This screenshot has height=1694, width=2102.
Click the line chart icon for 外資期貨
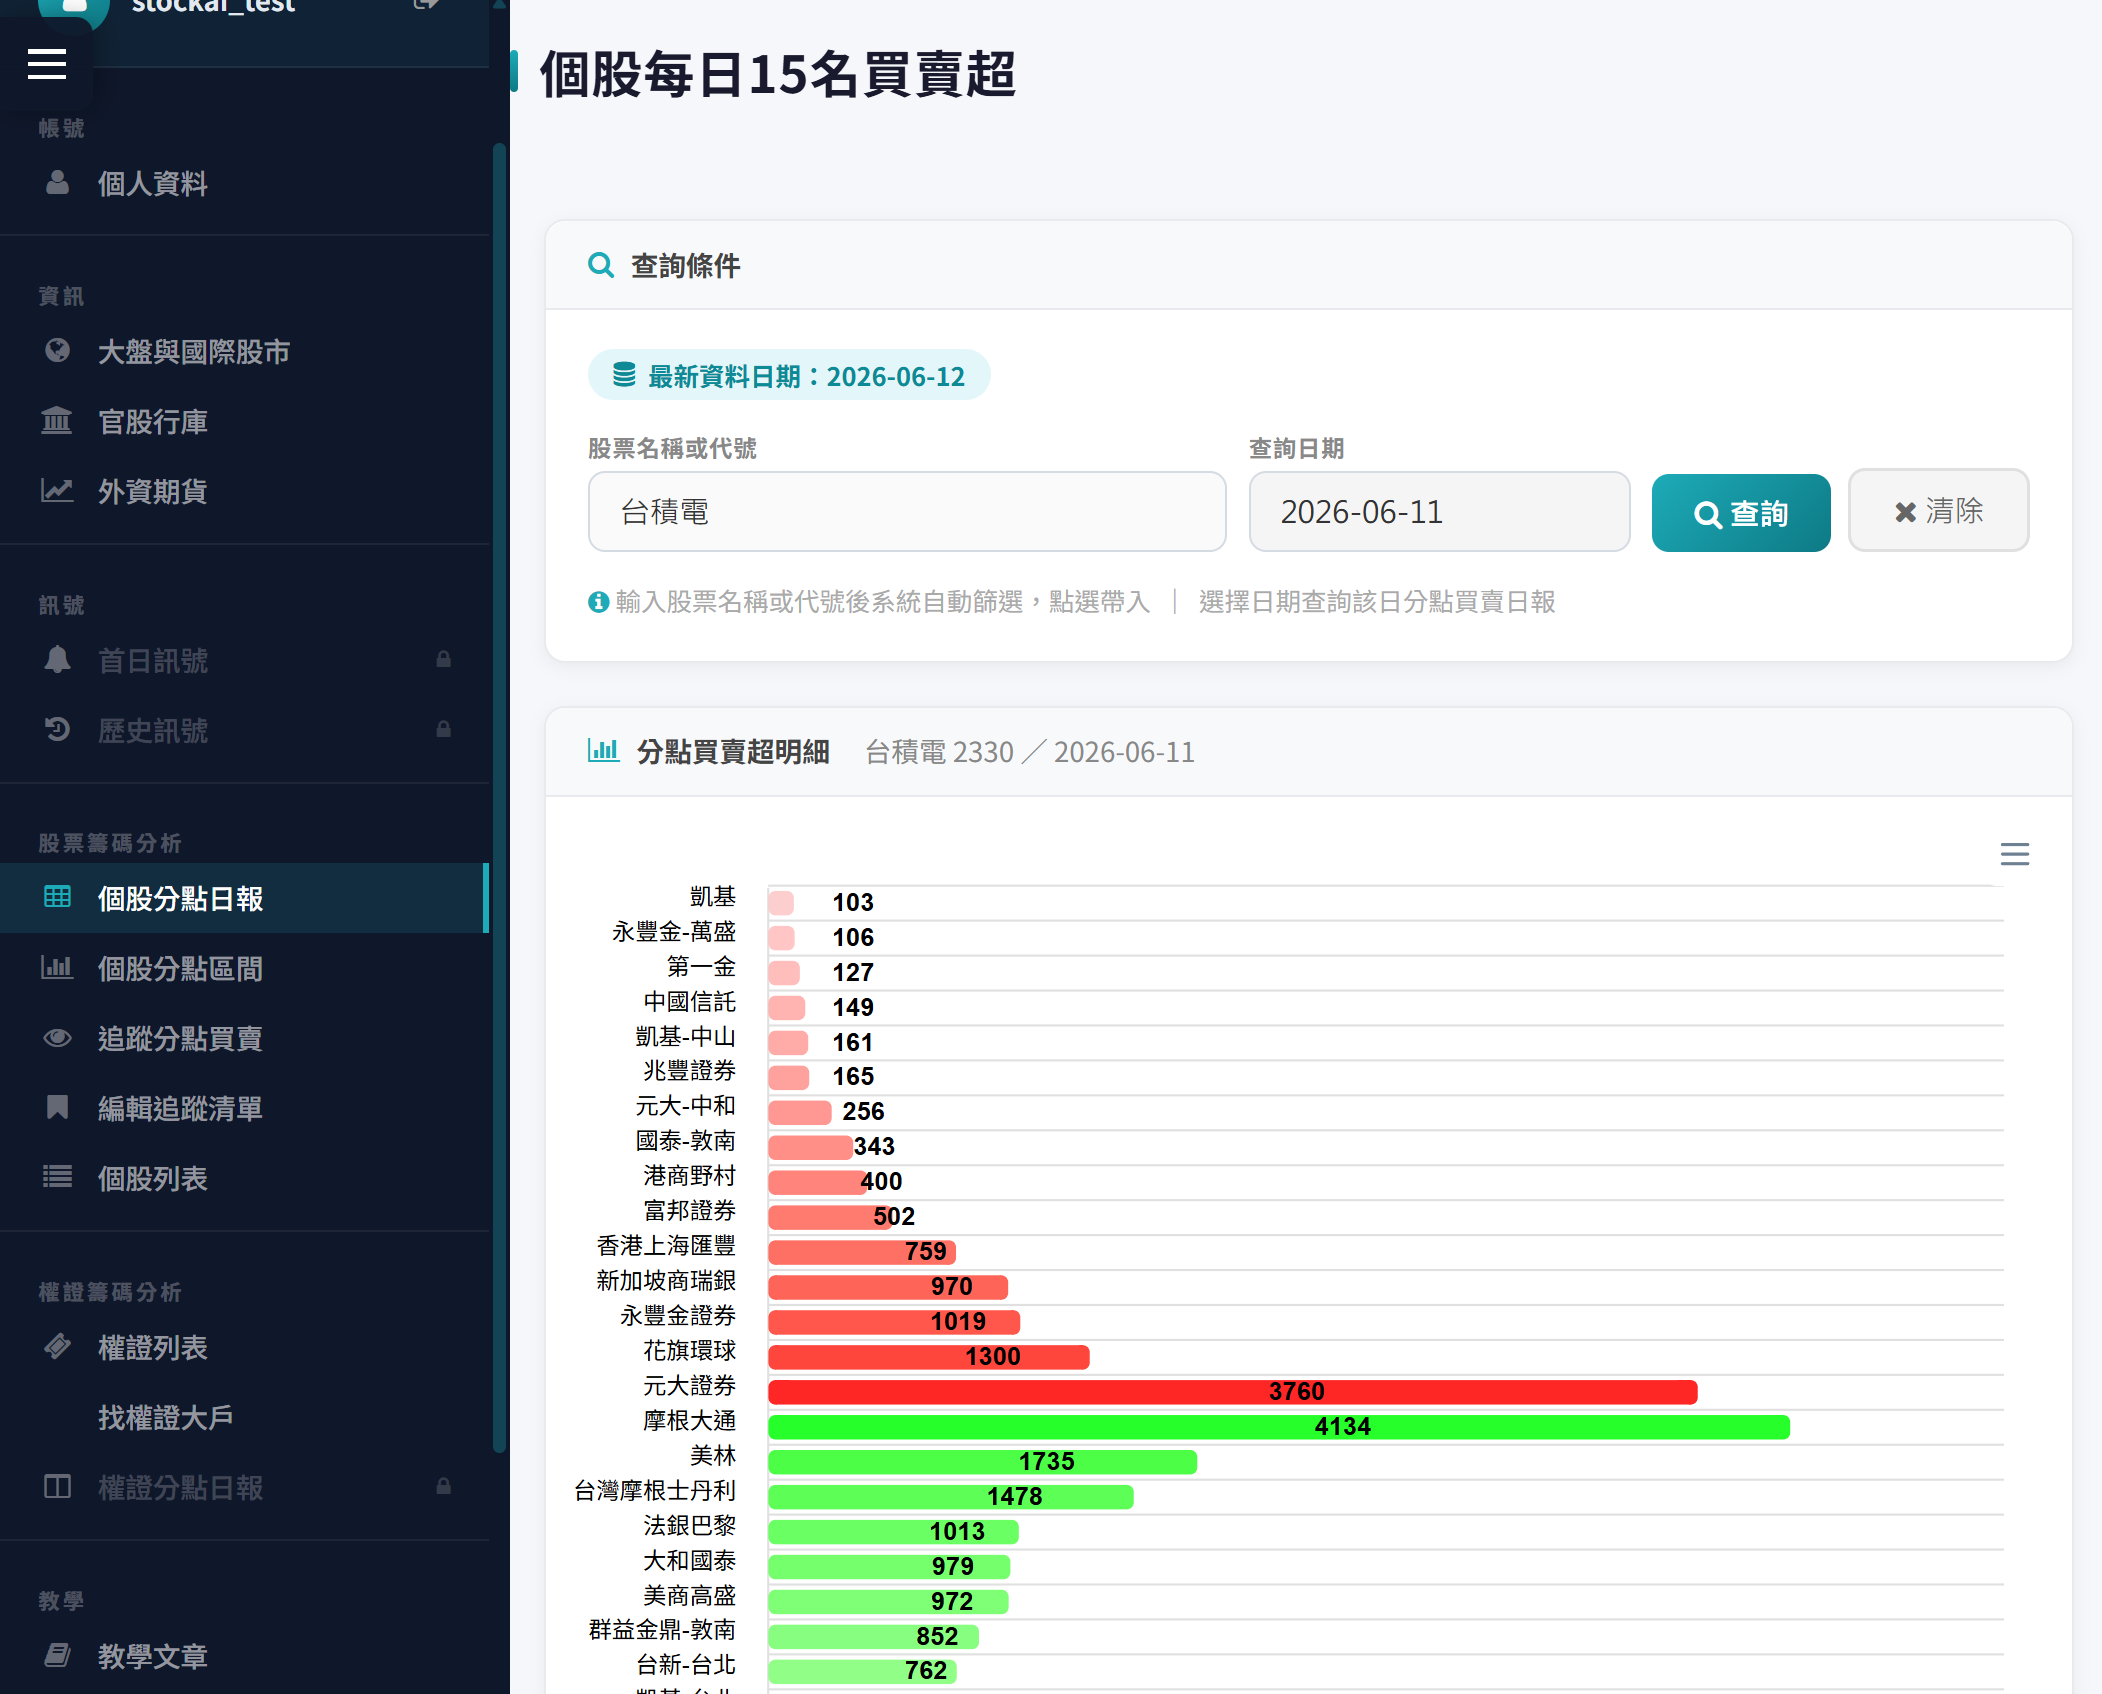click(57, 491)
